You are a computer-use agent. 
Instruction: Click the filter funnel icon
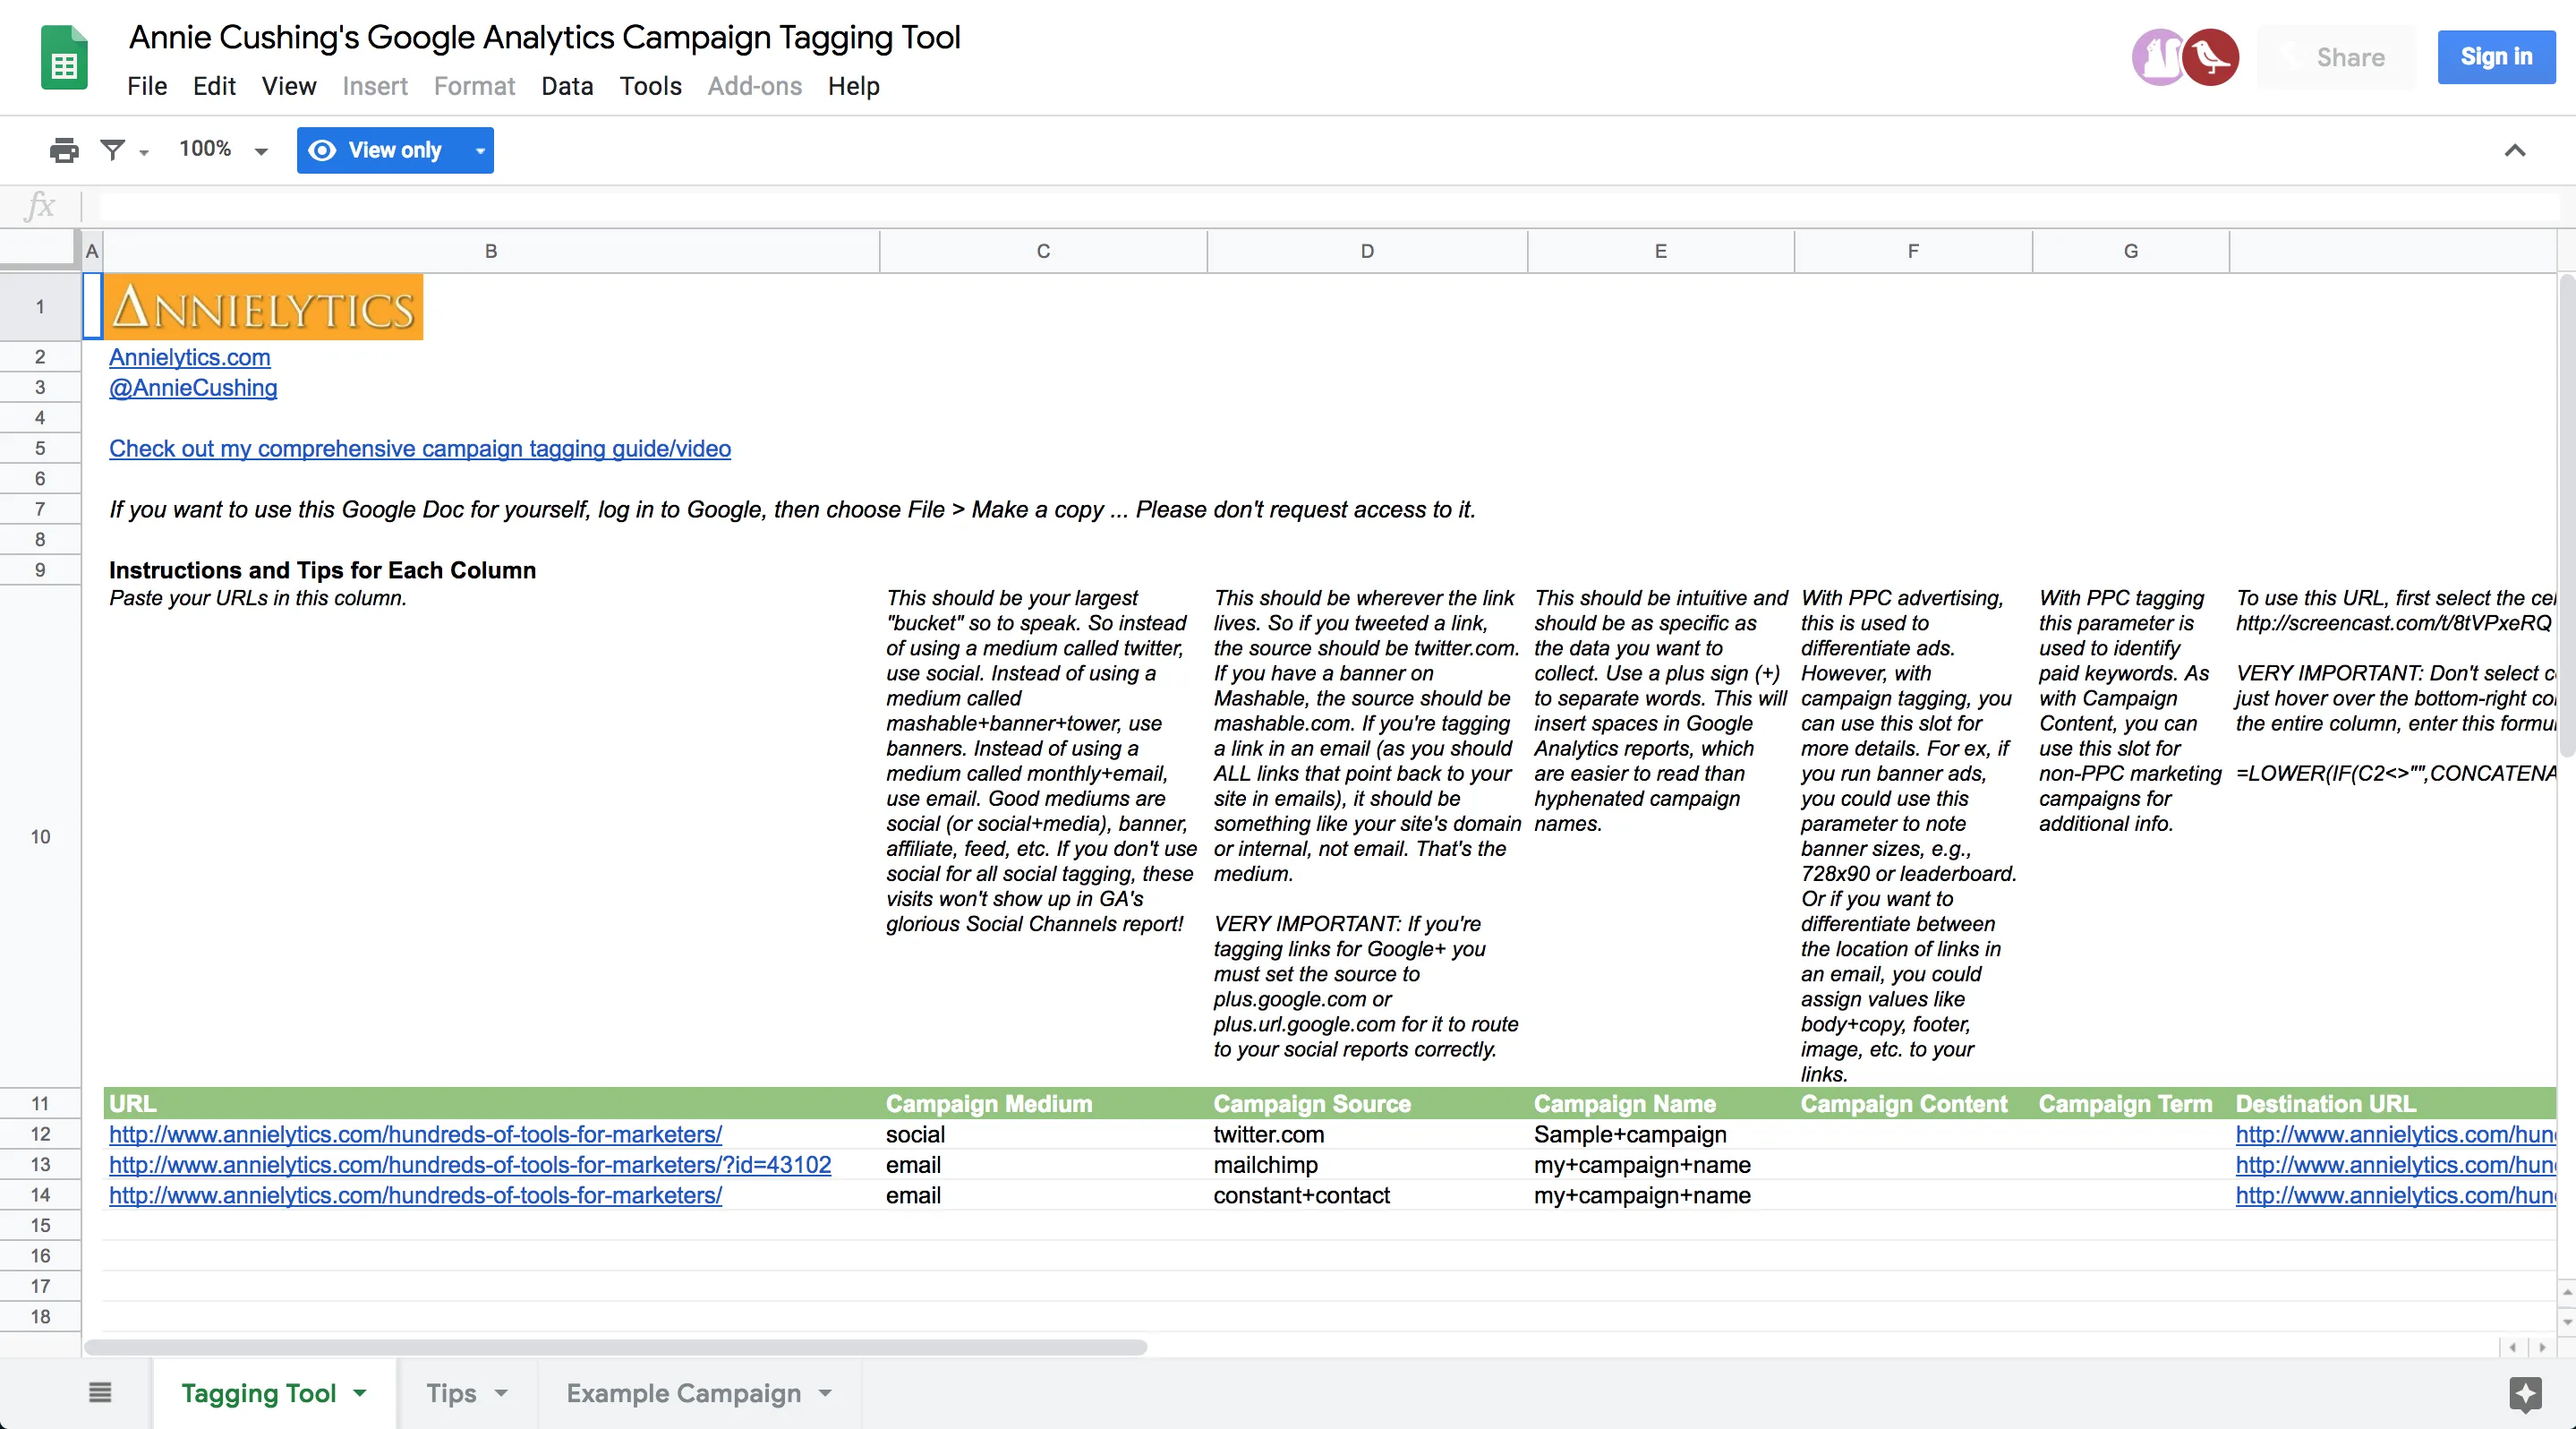(113, 150)
